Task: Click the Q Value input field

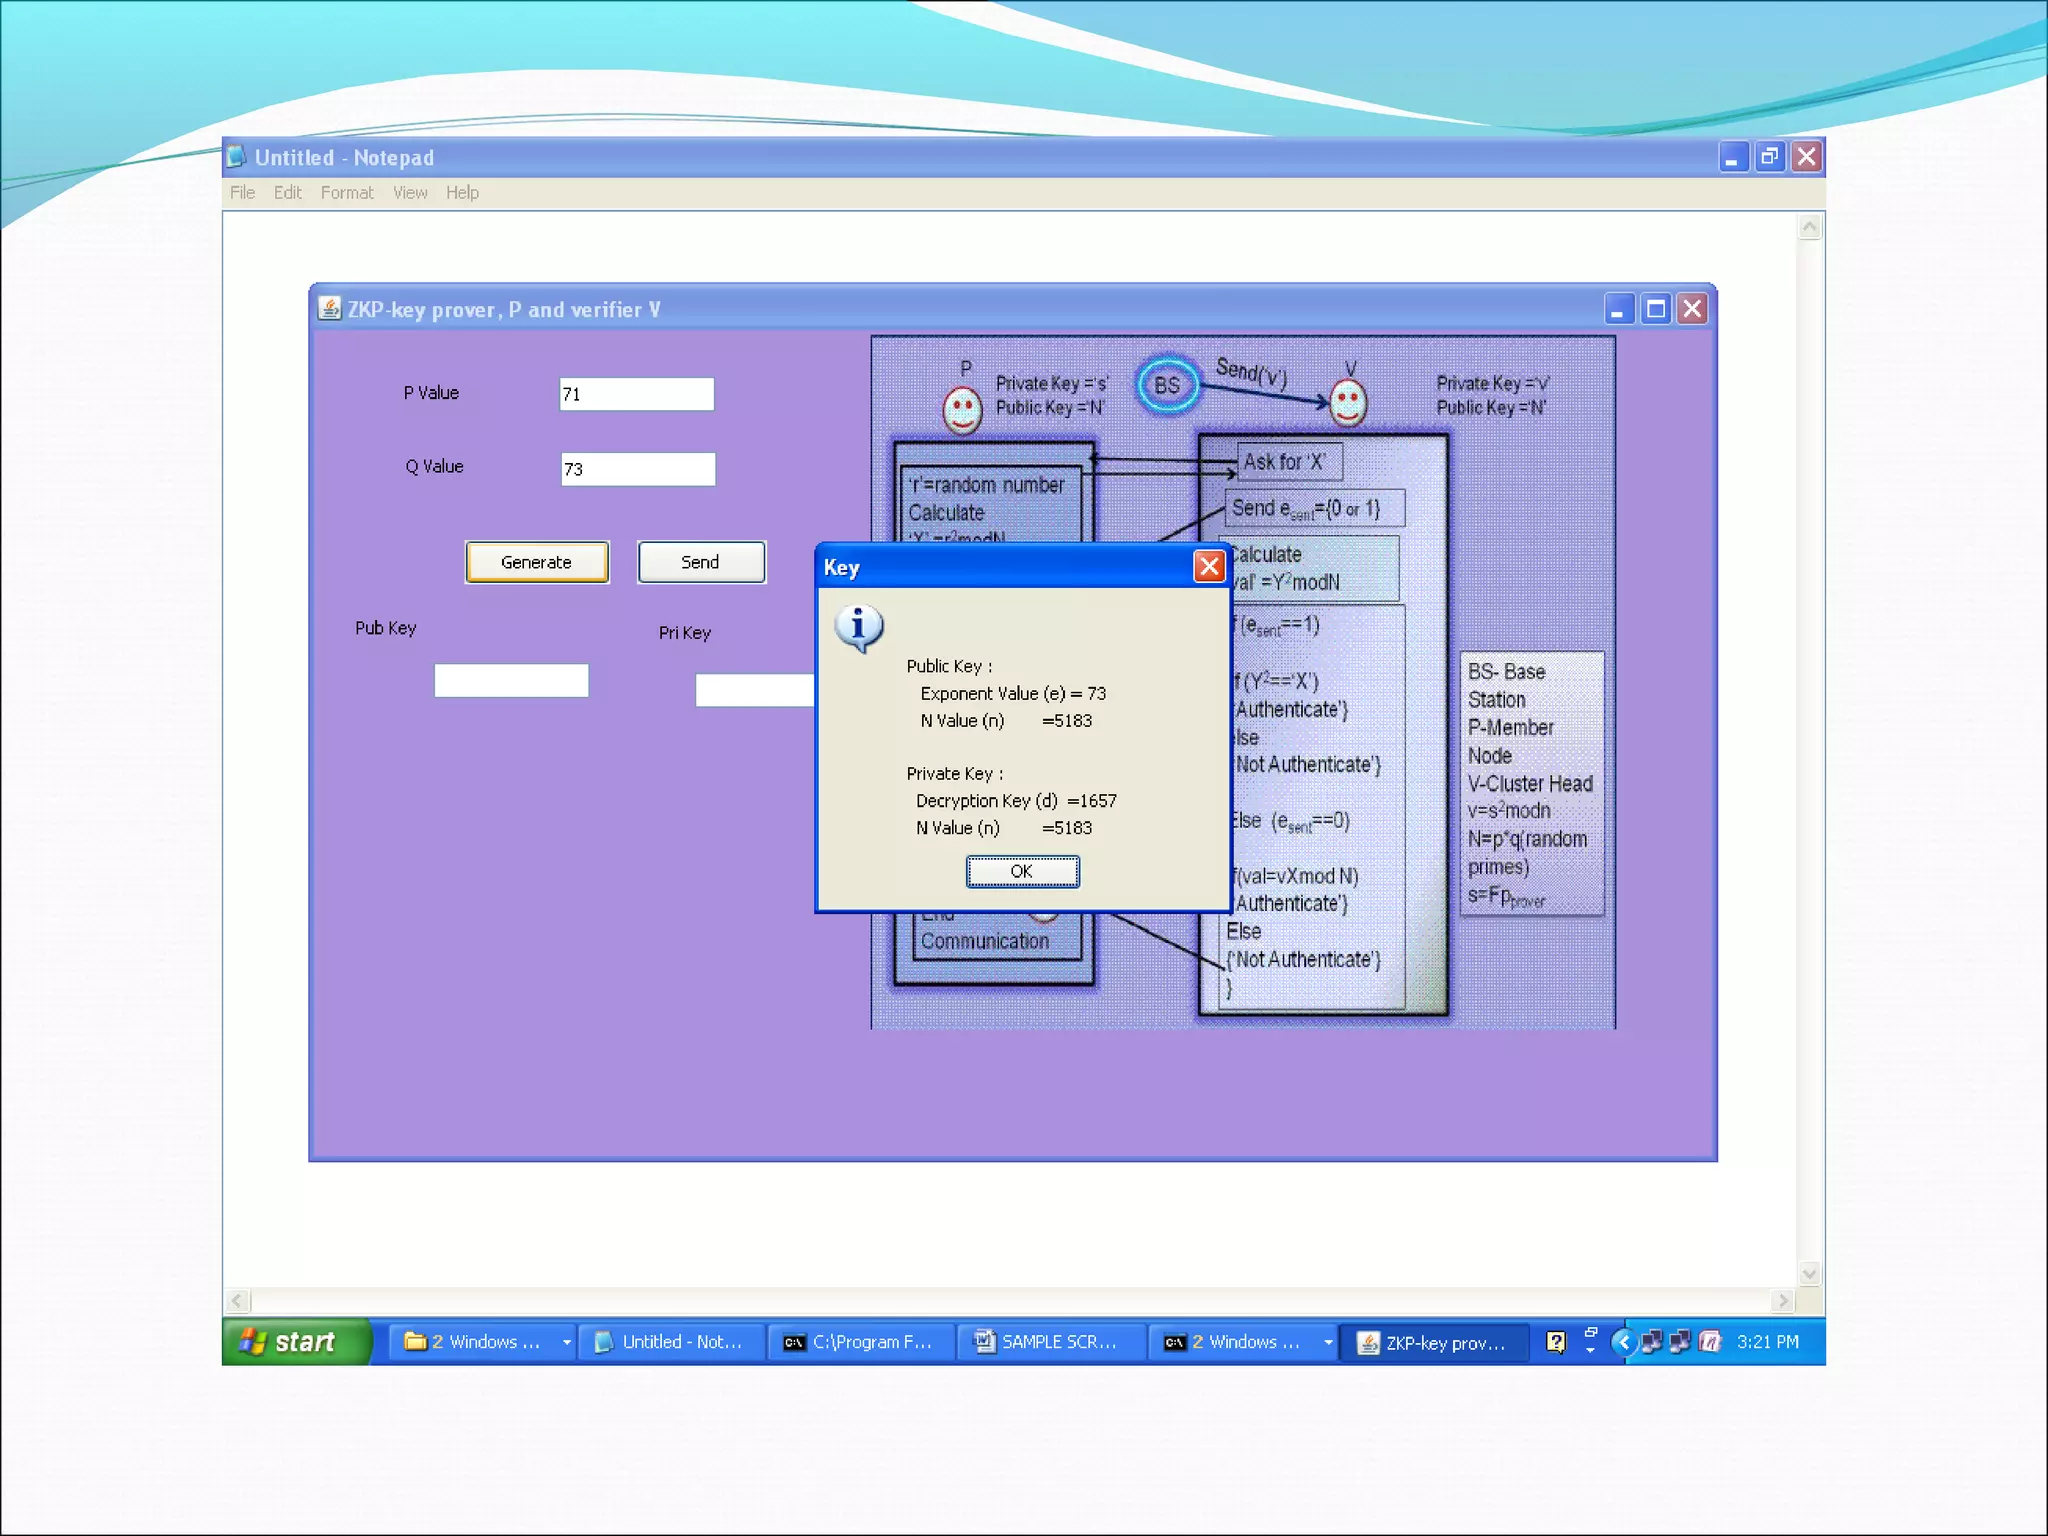Action: [x=638, y=469]
